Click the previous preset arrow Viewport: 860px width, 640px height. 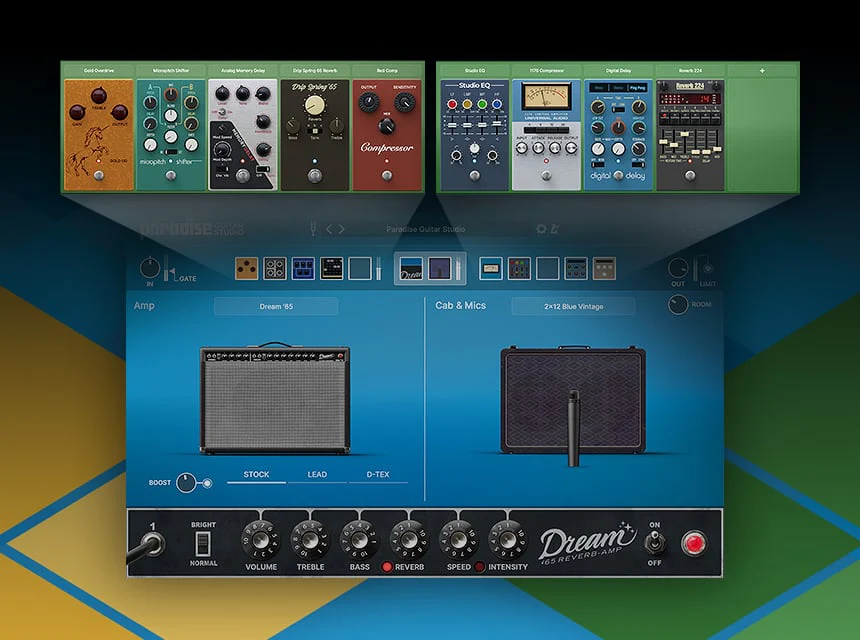[329, 229]
